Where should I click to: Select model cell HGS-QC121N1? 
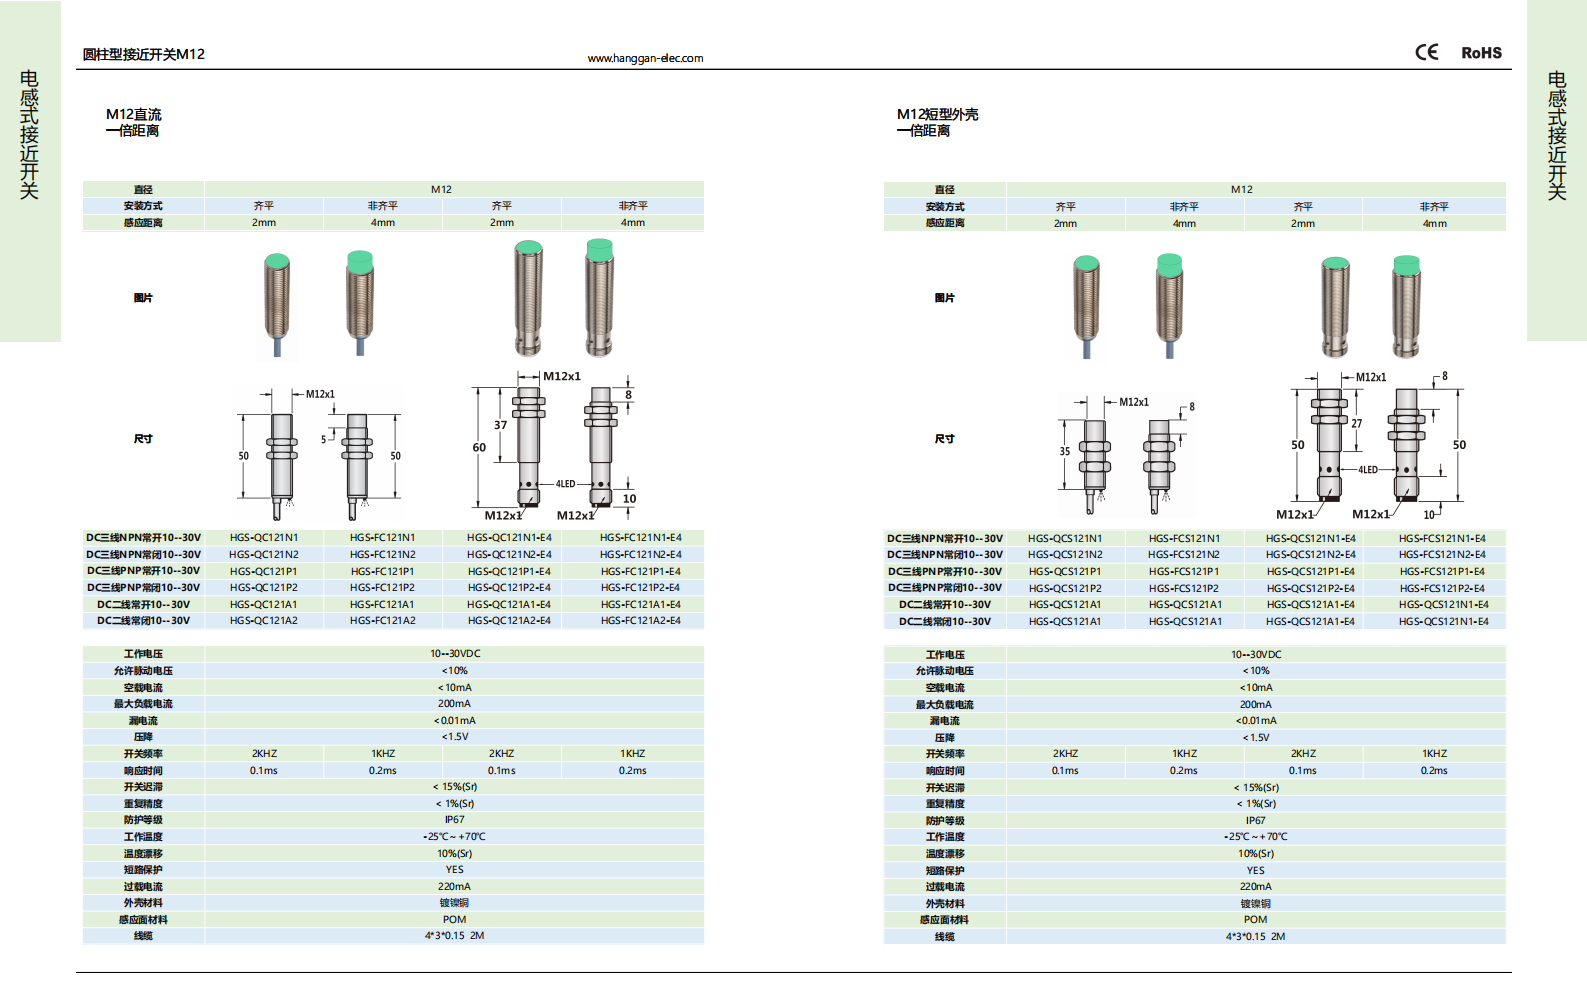click(264, 538)
